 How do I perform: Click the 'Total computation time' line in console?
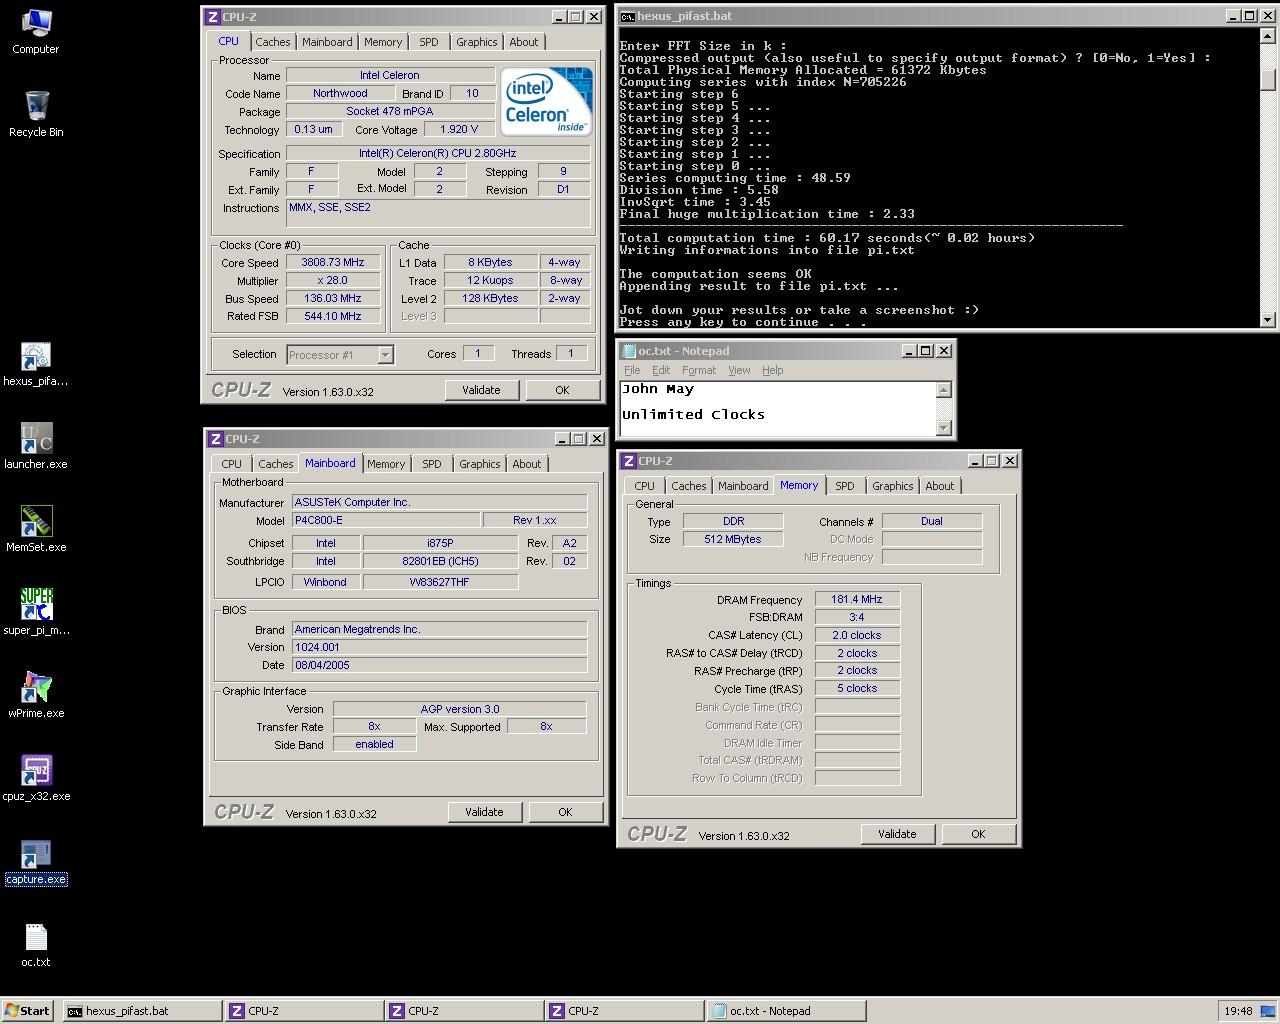click(827, 238)
